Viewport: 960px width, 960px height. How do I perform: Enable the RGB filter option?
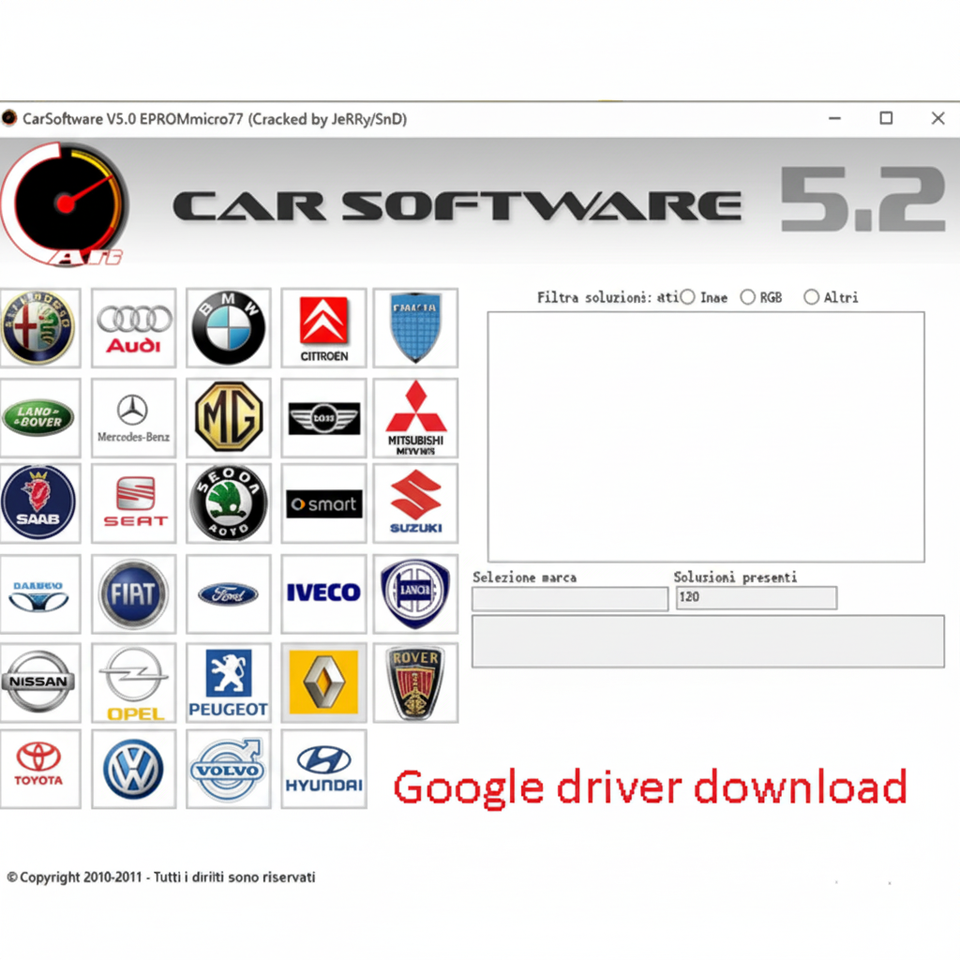coord(748,297)
